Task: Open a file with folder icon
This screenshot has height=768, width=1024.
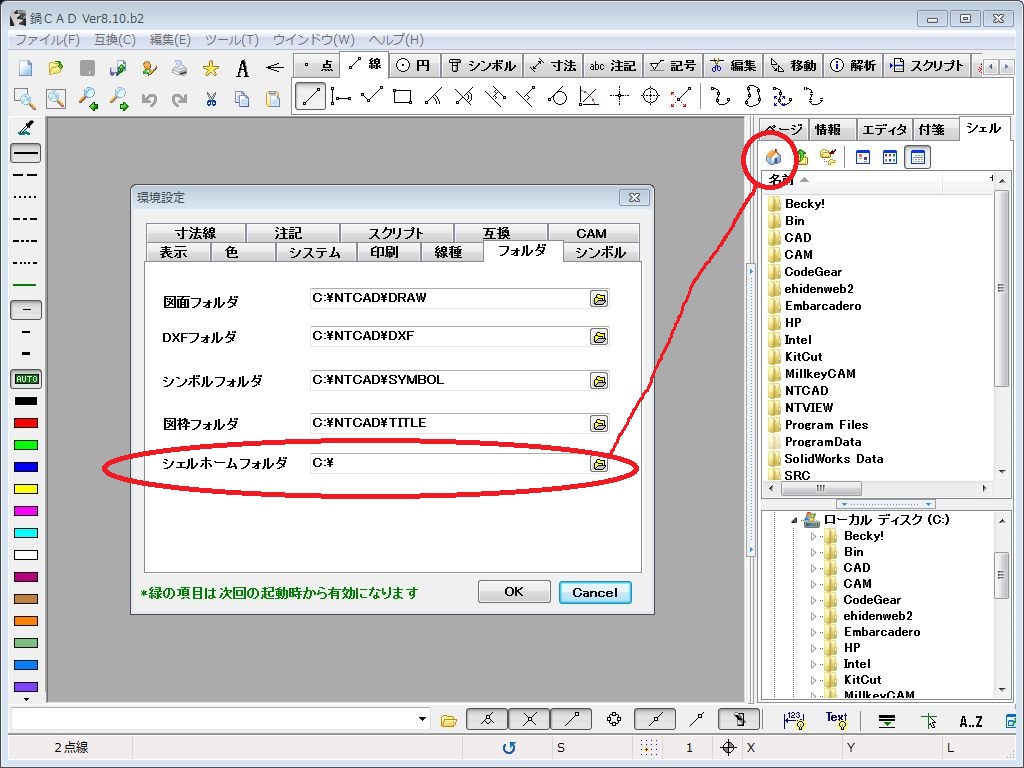Action: [x=56, y=67]
